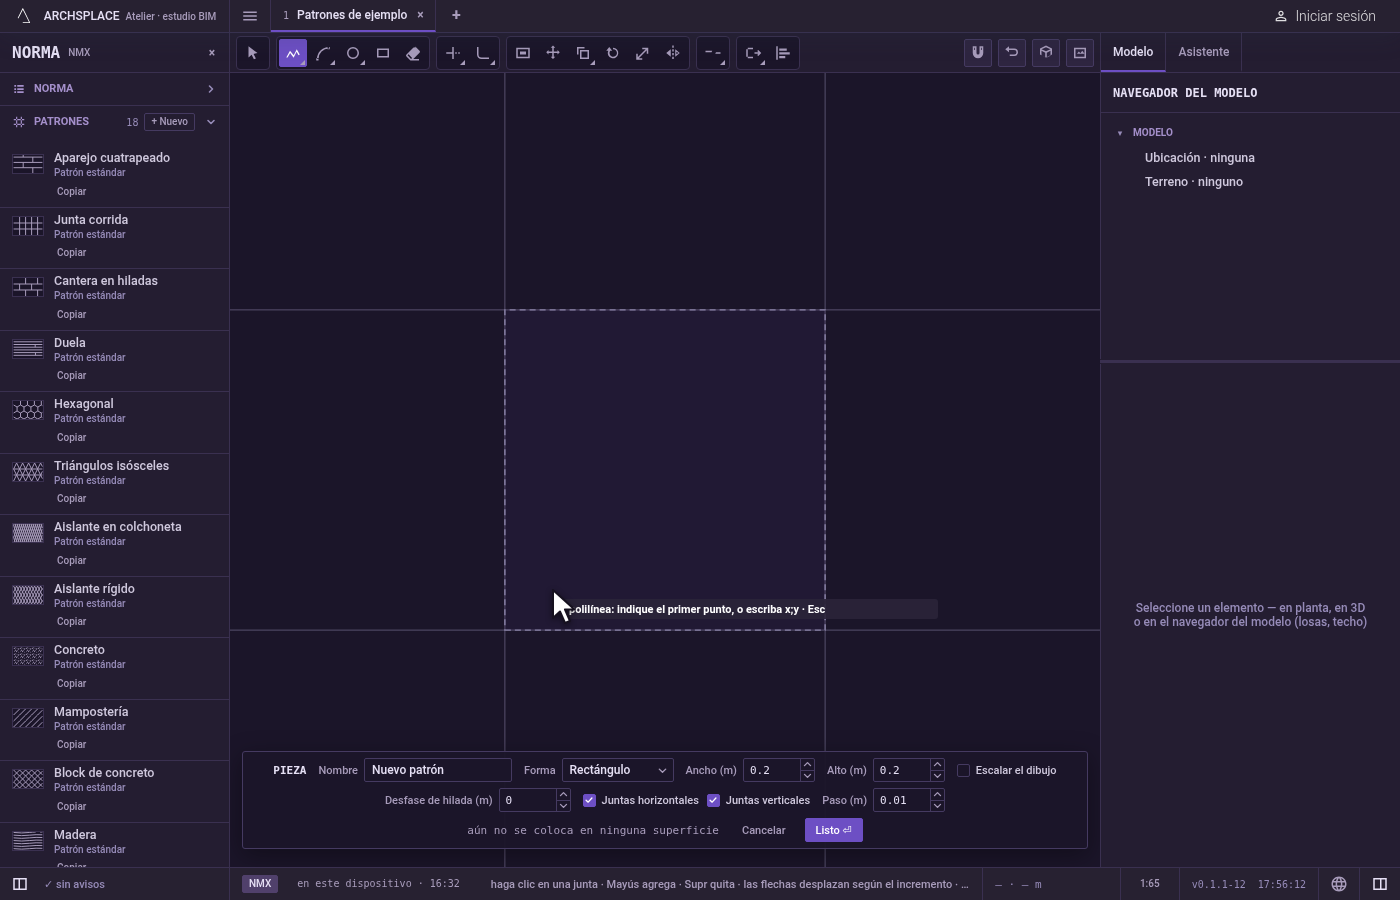Click the Listo button
1400x900 pixels.
click(833, 830)
